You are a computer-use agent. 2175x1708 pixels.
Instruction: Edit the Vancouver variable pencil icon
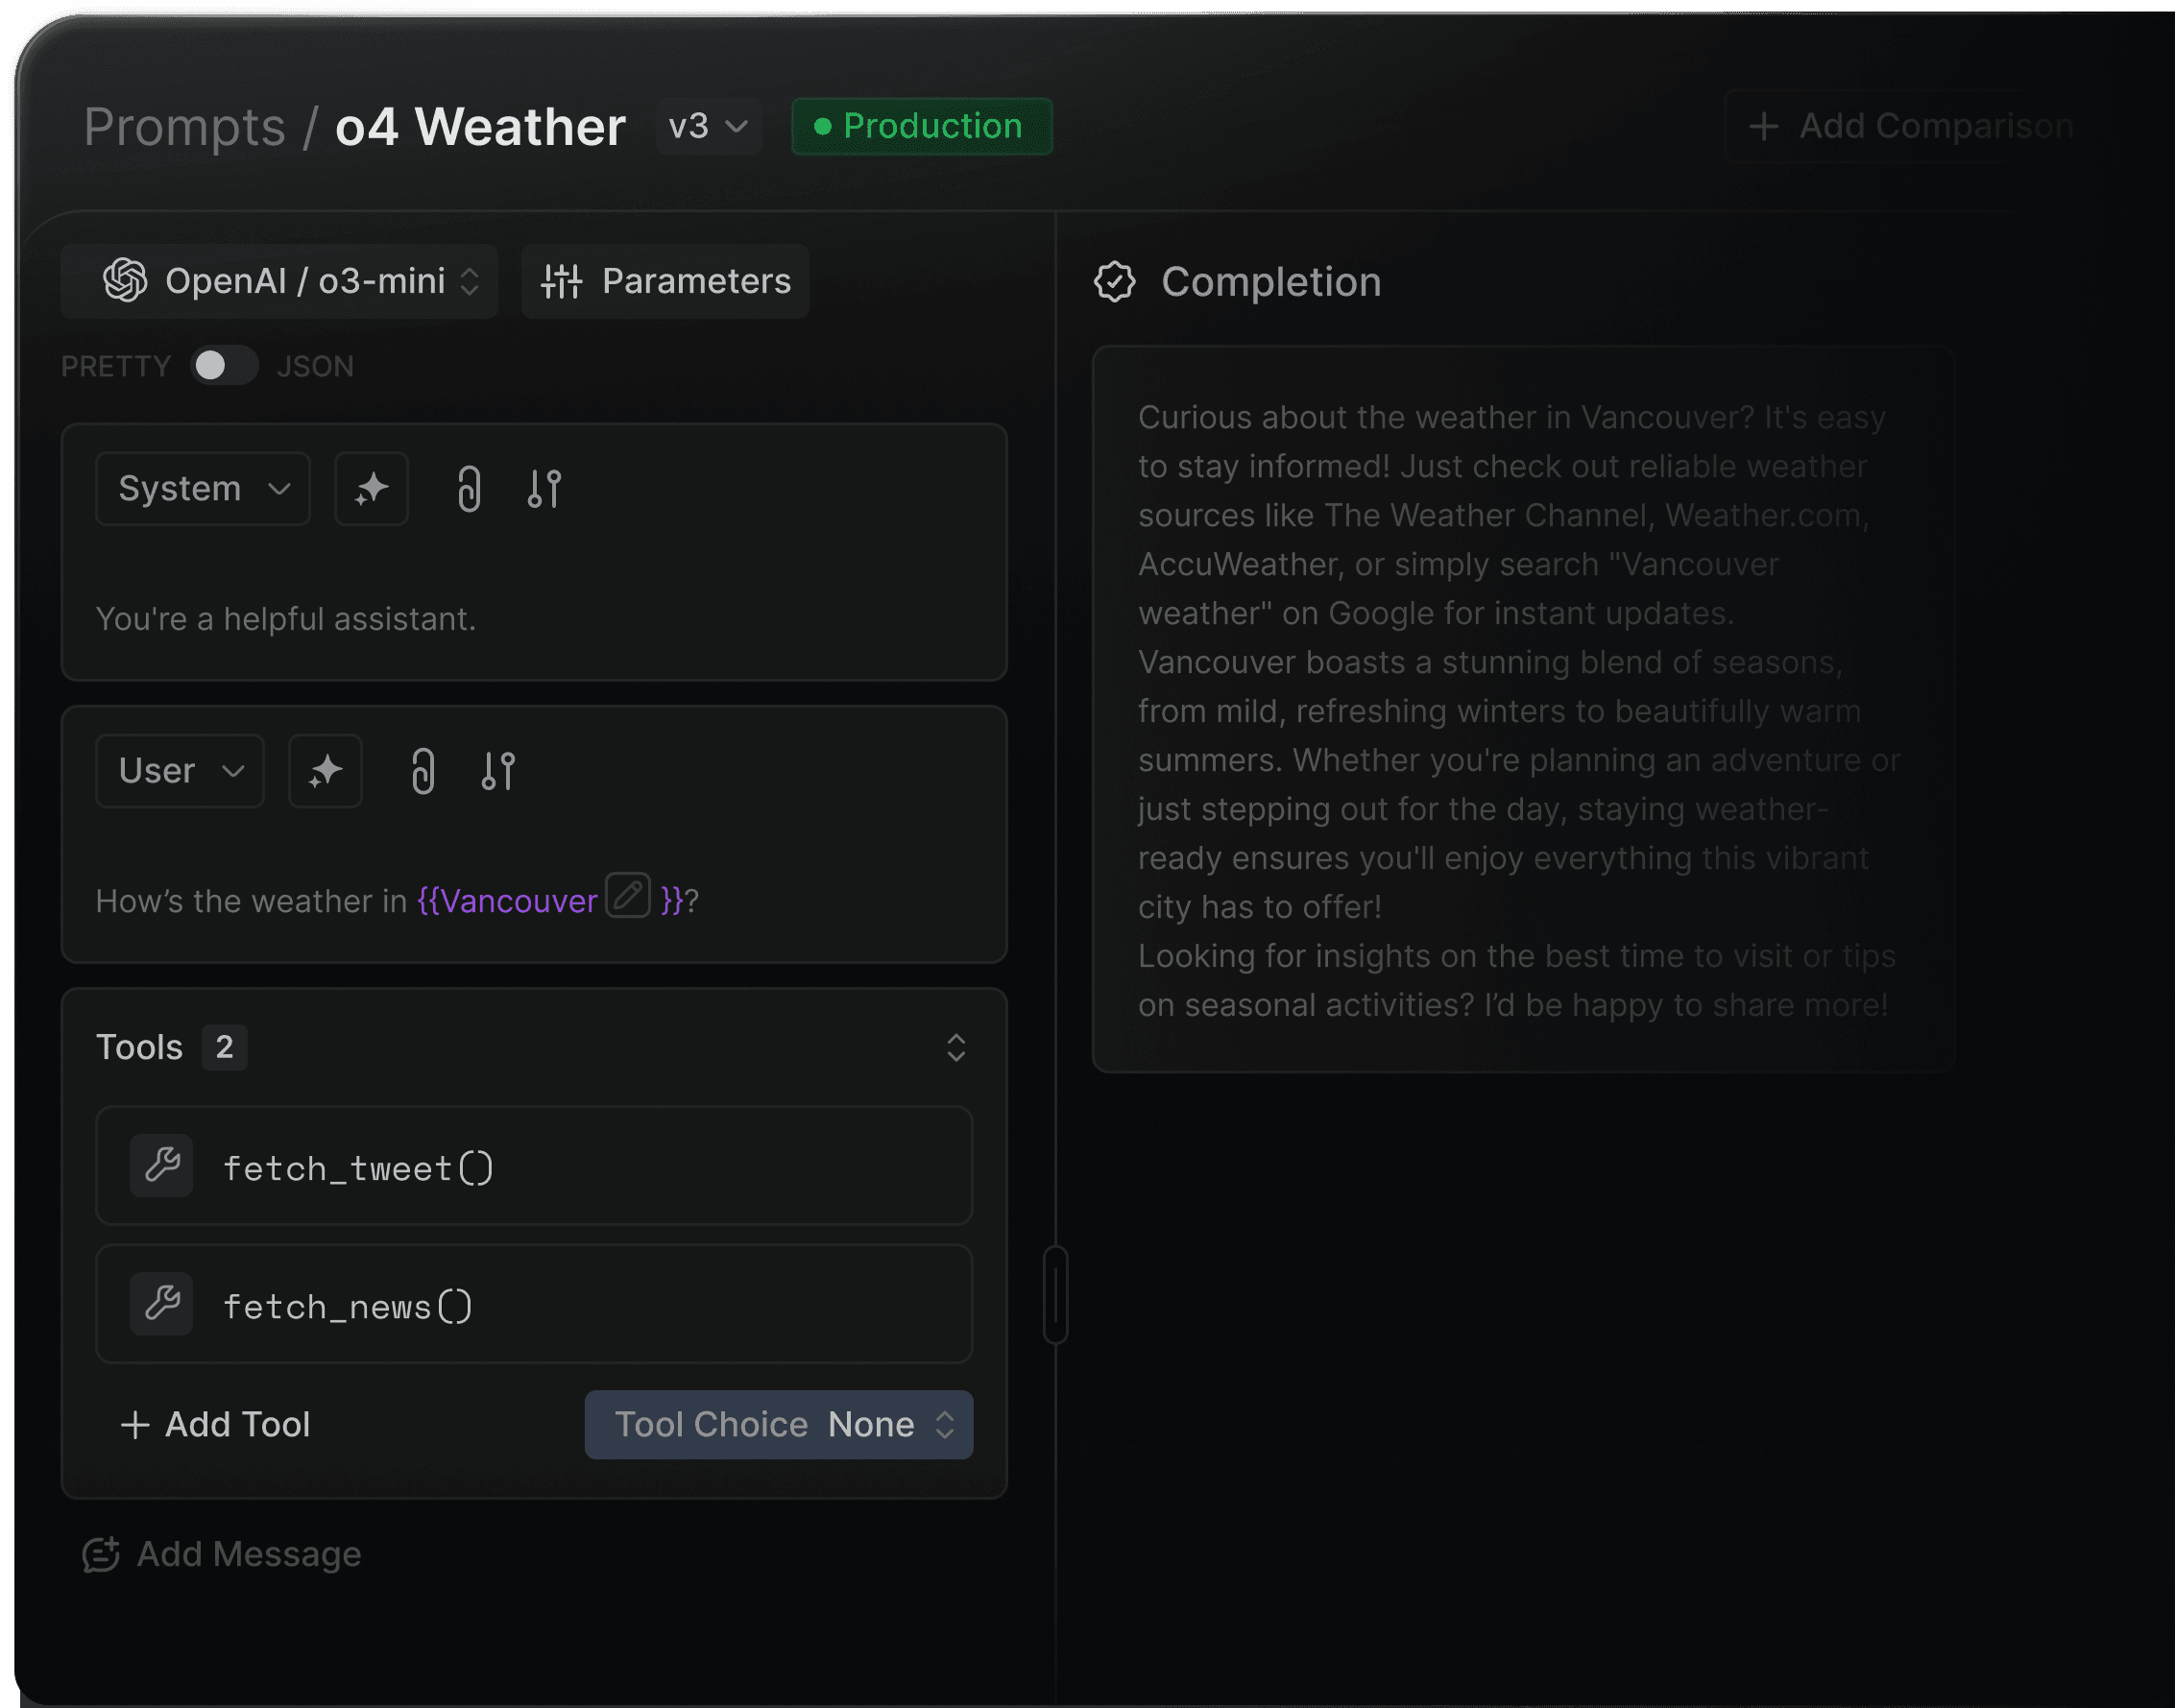[628, 895]
